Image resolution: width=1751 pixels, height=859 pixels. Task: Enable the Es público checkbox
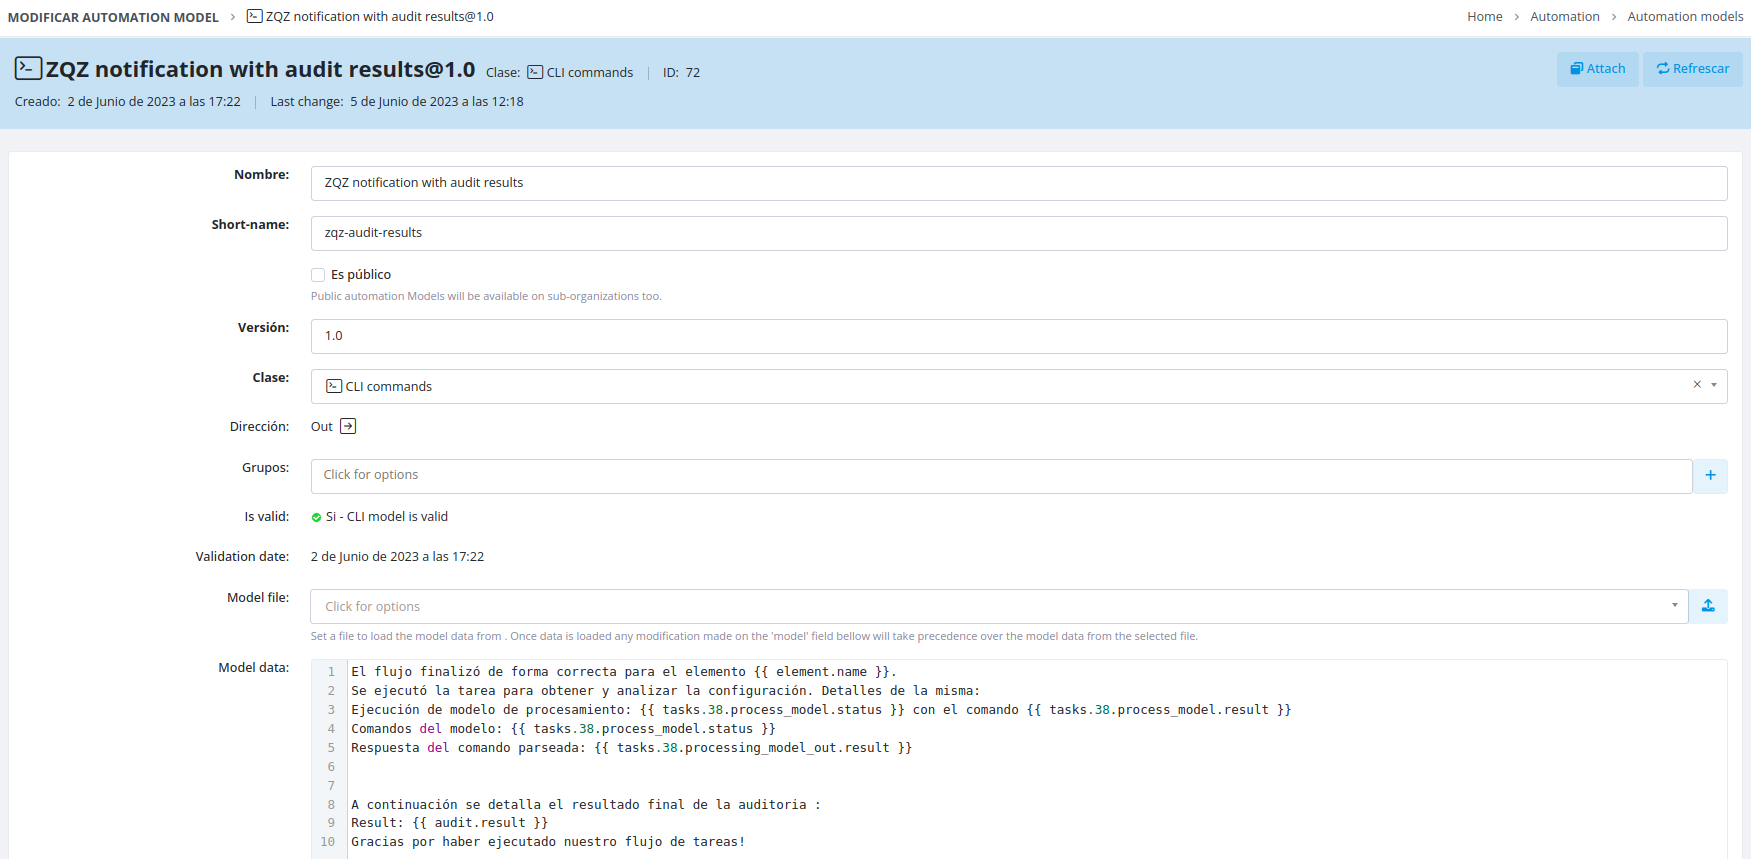point(318,275)
